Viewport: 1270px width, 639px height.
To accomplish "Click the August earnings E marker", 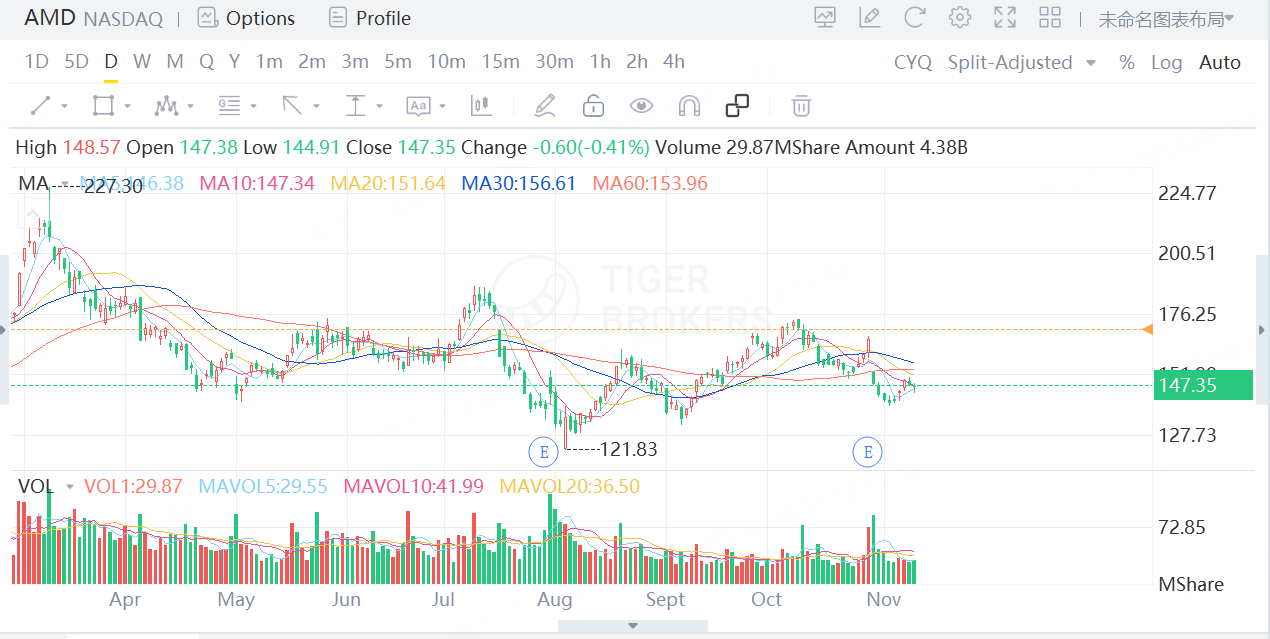I will tap(543, 452).
